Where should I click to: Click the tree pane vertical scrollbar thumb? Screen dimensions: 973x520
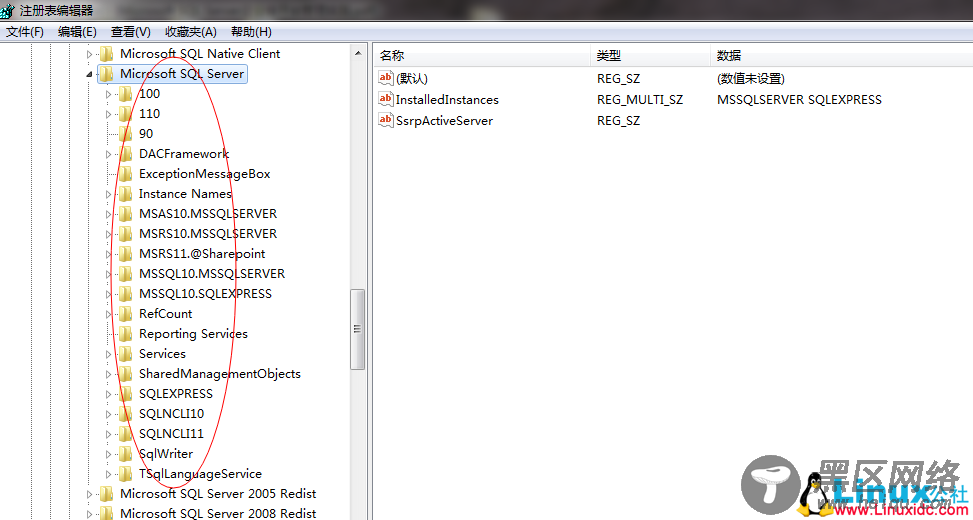358,329
